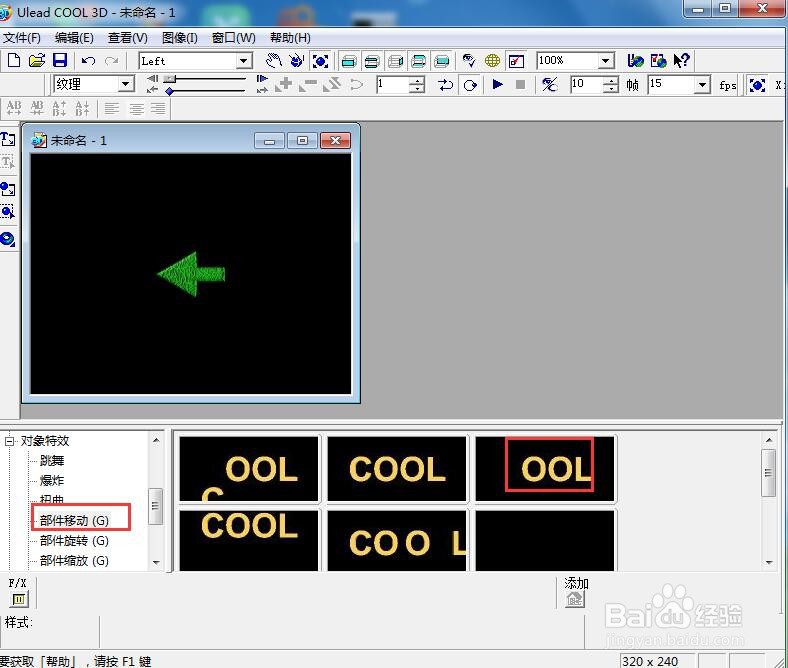The image size is (788, 668).
Task: Toggle the reveal eye-slash icon beside frame count
Action: pos(549,84)
